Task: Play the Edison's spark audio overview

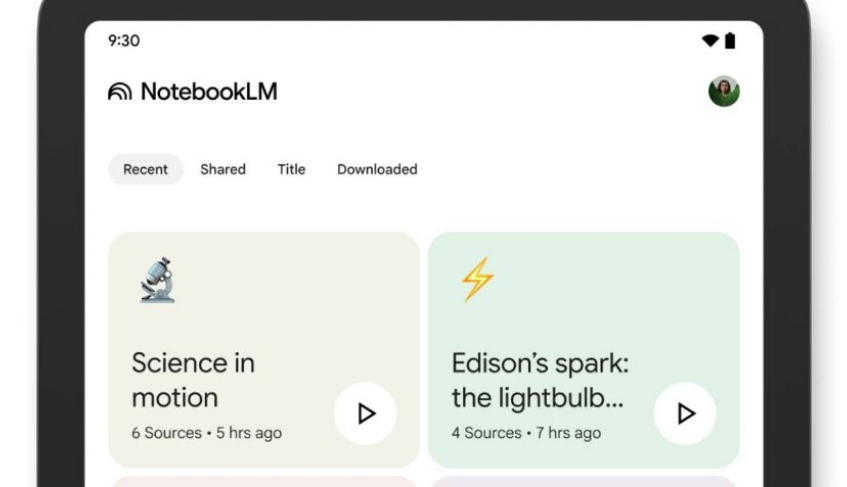Action: (x=685, y=413)
